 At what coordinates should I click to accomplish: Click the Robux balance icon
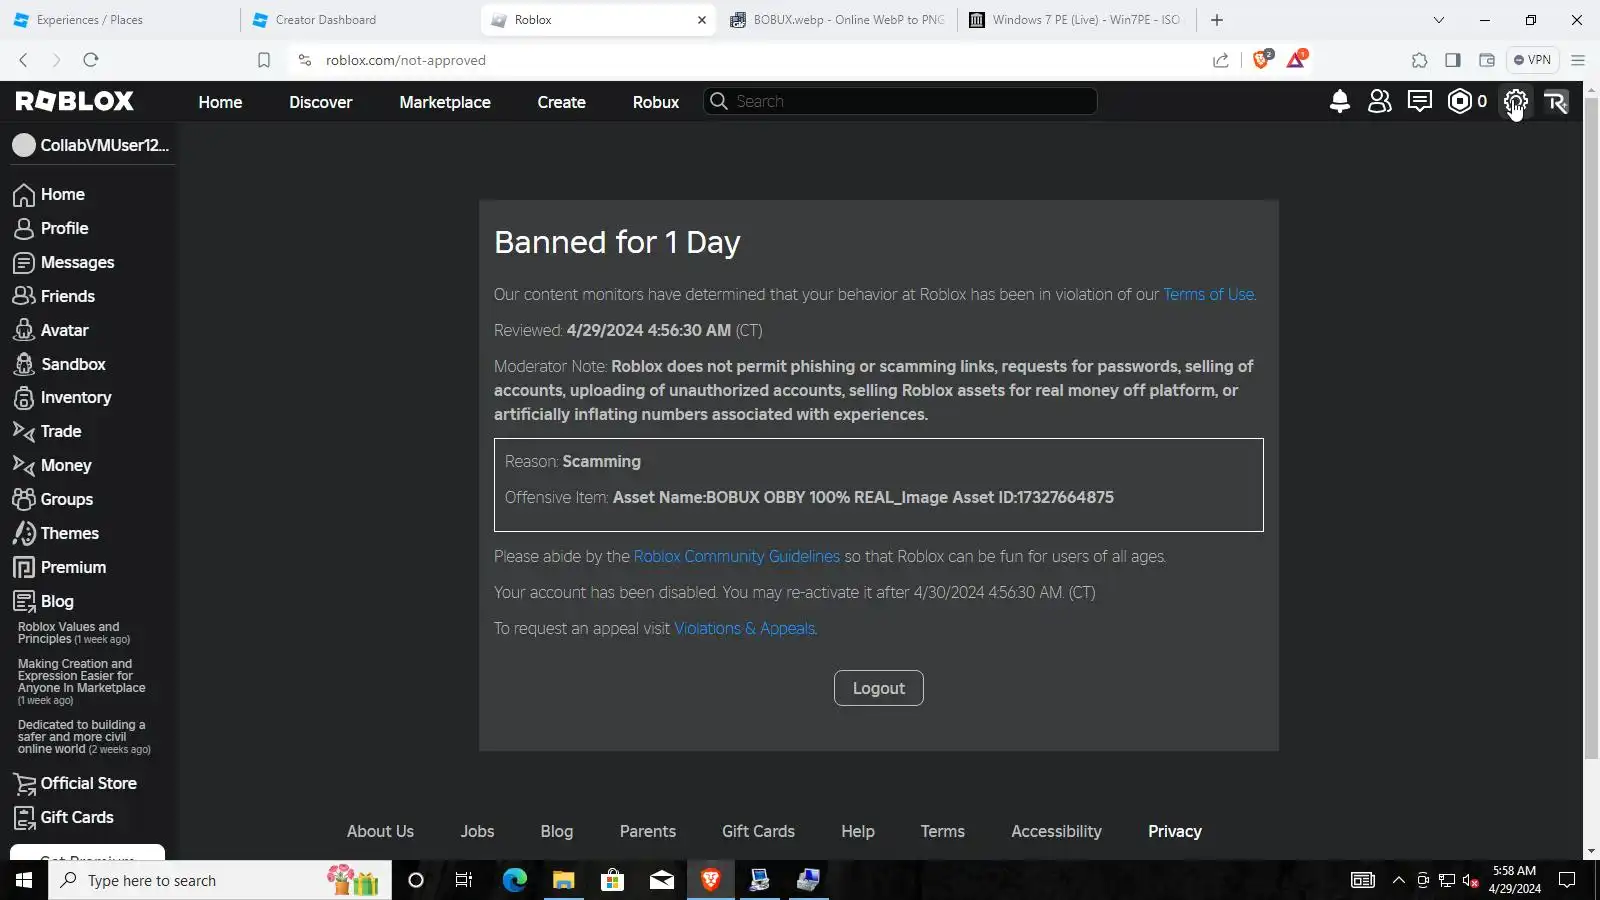pos(1460,101)
